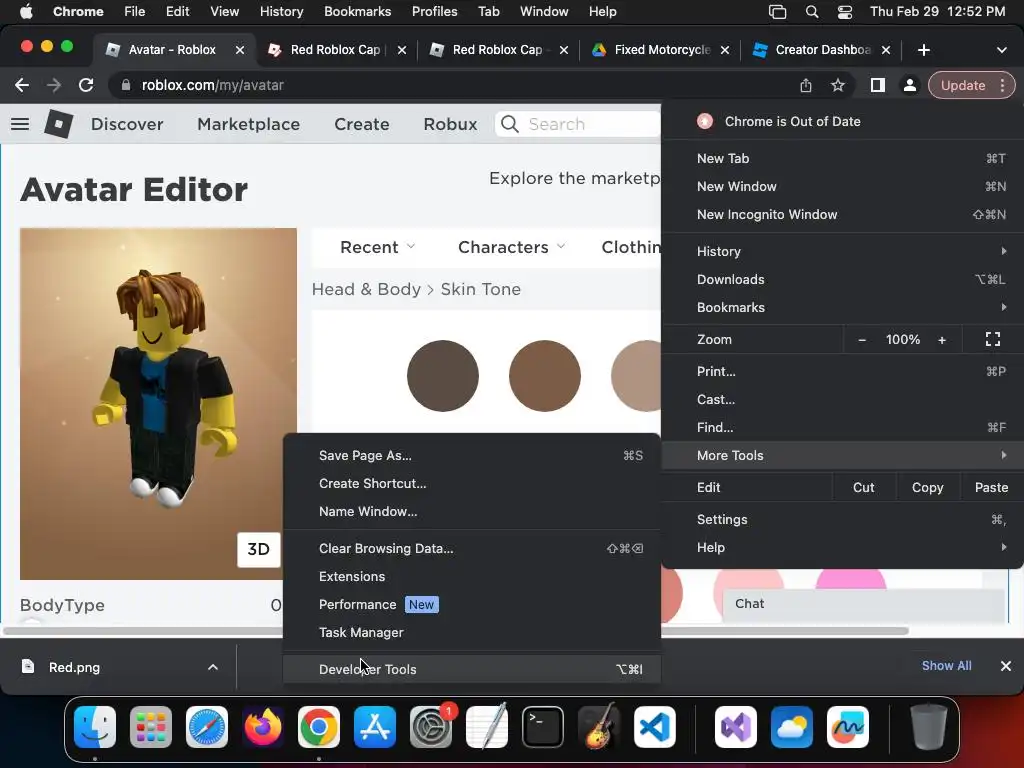Click the avatar preview thumbnail

tap(158, 404)
